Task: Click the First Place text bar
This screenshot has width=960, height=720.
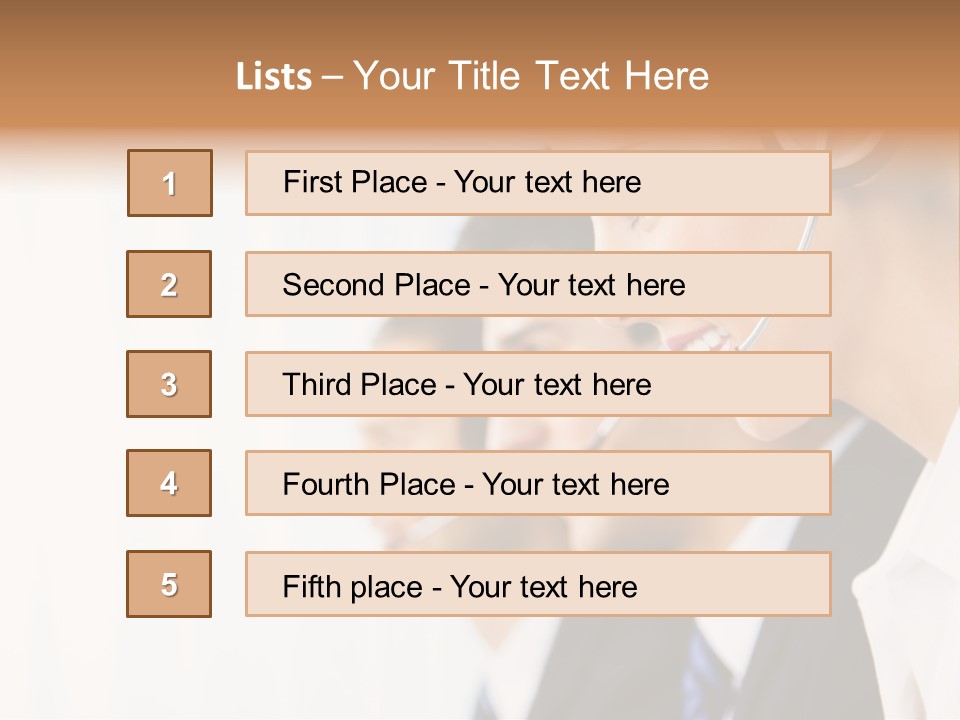Action: (x=538, y=183)
